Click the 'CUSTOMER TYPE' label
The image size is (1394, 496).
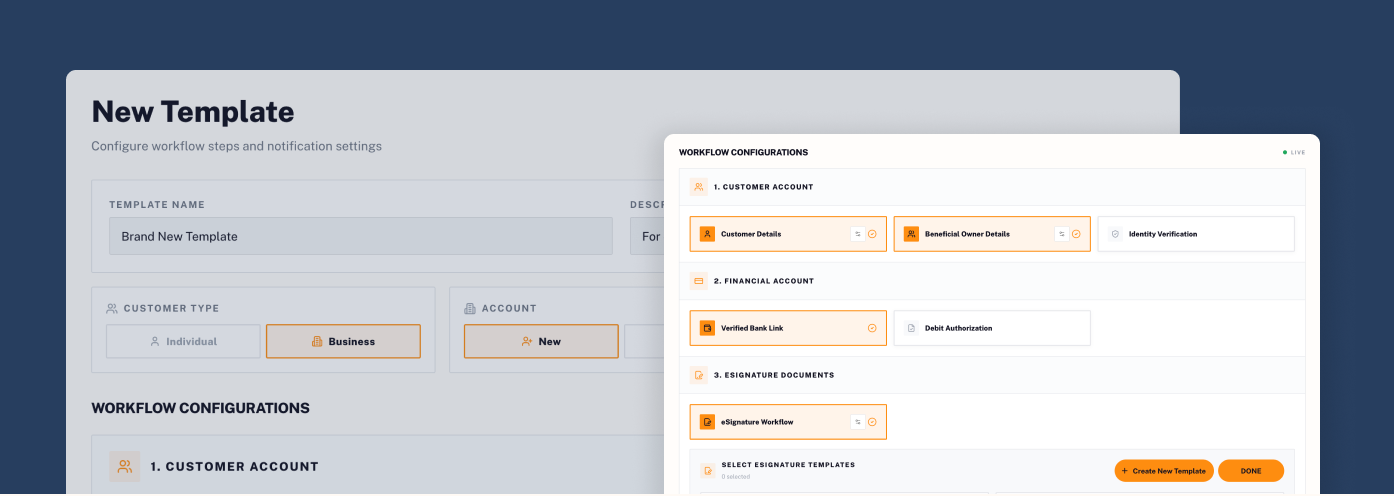[171, 309]
